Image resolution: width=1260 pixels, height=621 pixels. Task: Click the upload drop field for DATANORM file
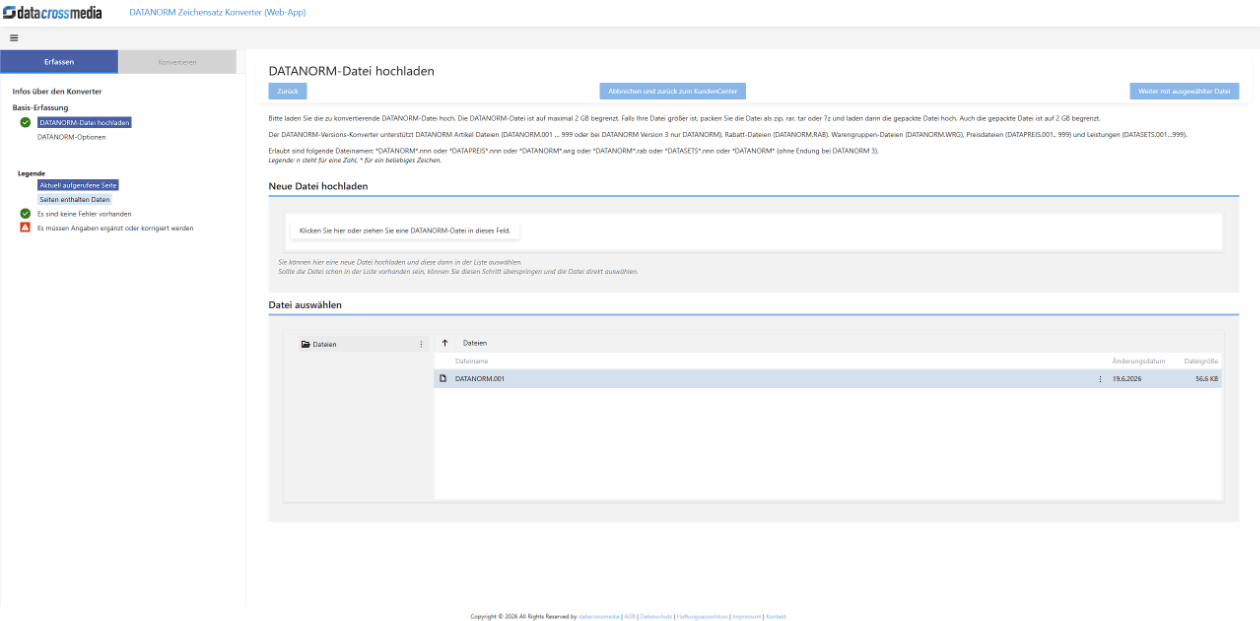coord(753,231)
